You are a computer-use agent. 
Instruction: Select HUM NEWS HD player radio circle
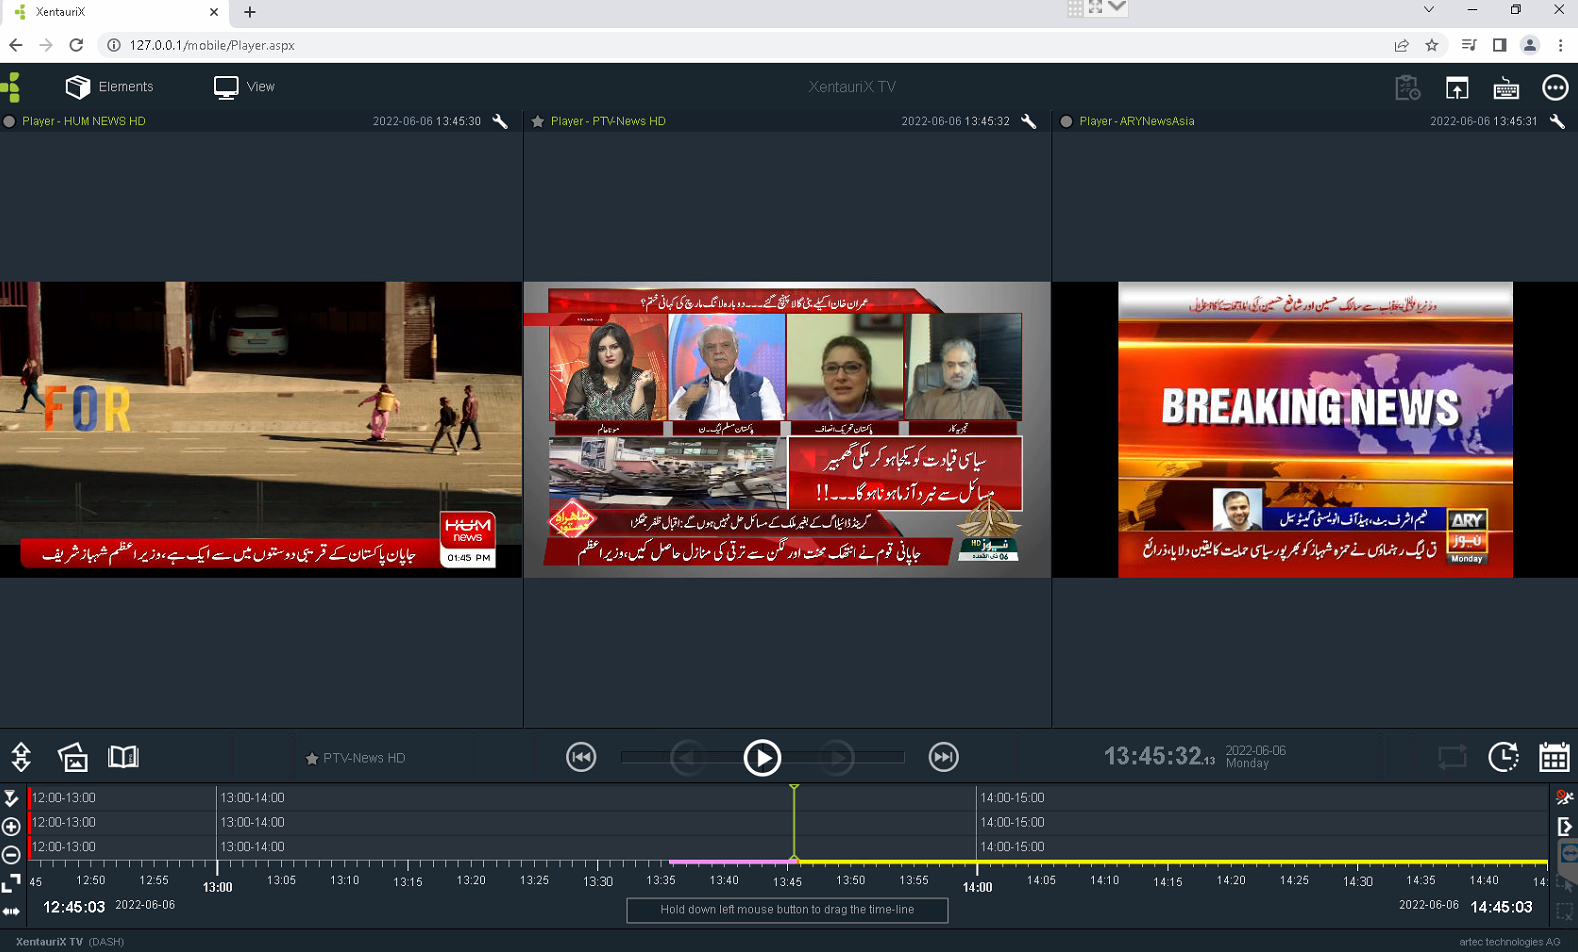(9, 121)
